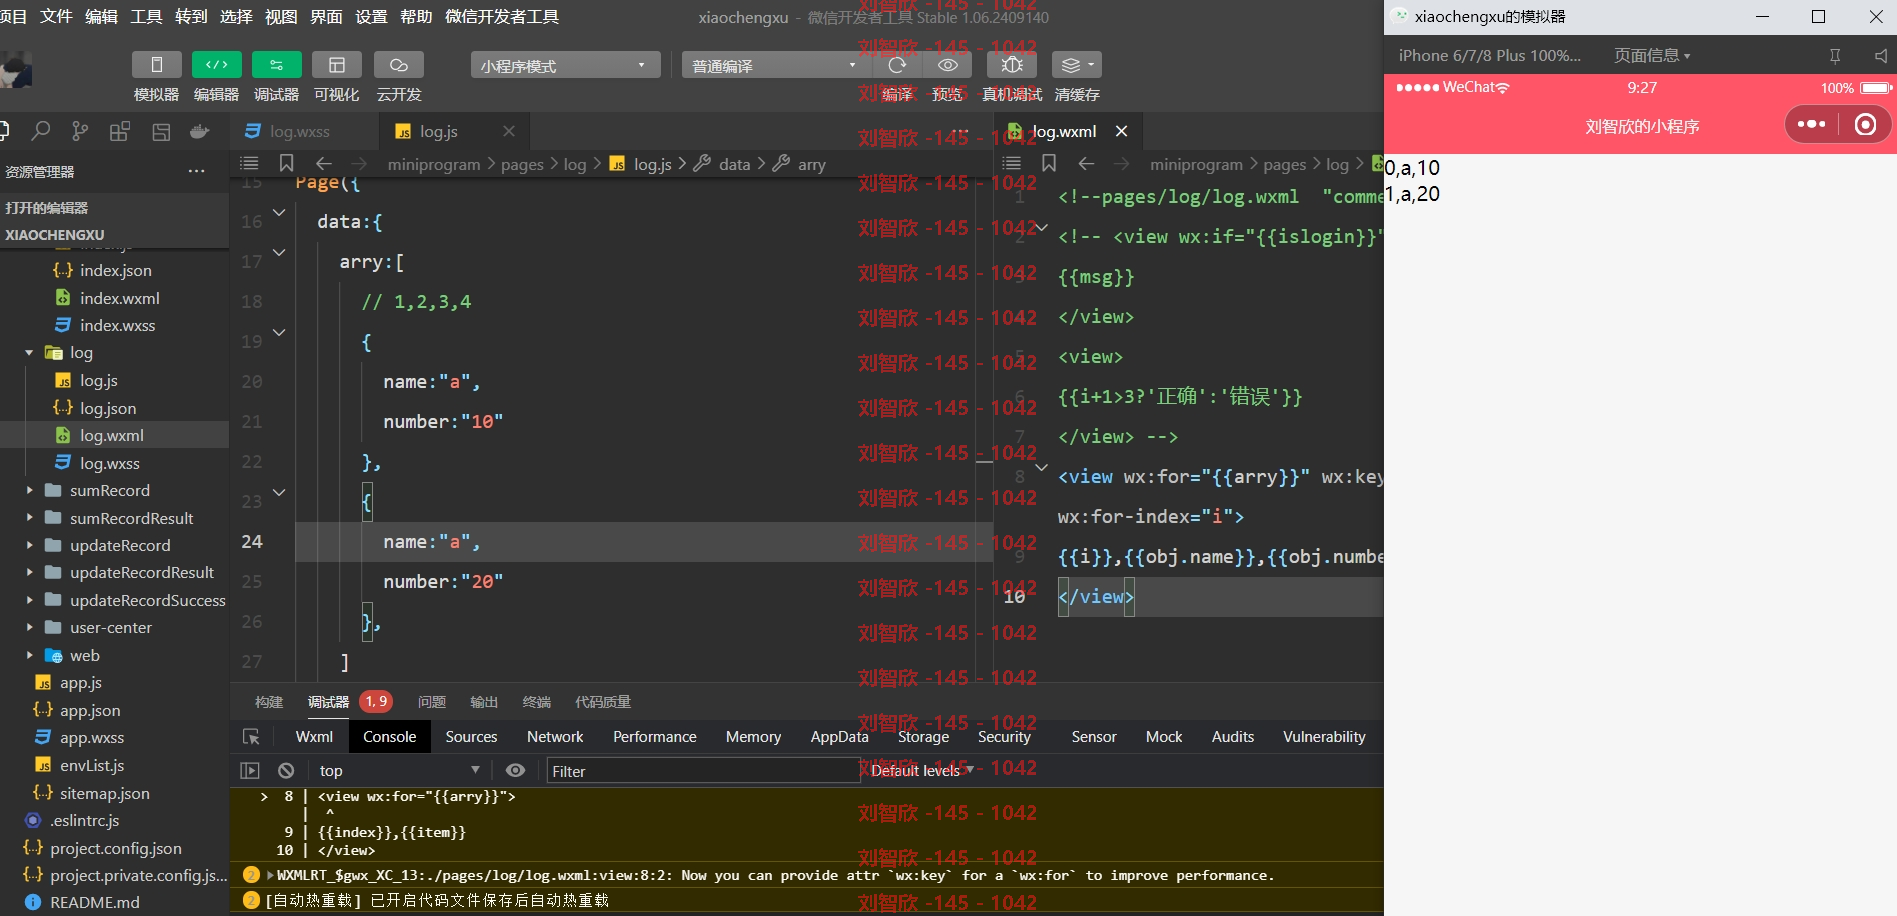Open the clear cache dropdown

[1077, 65]
